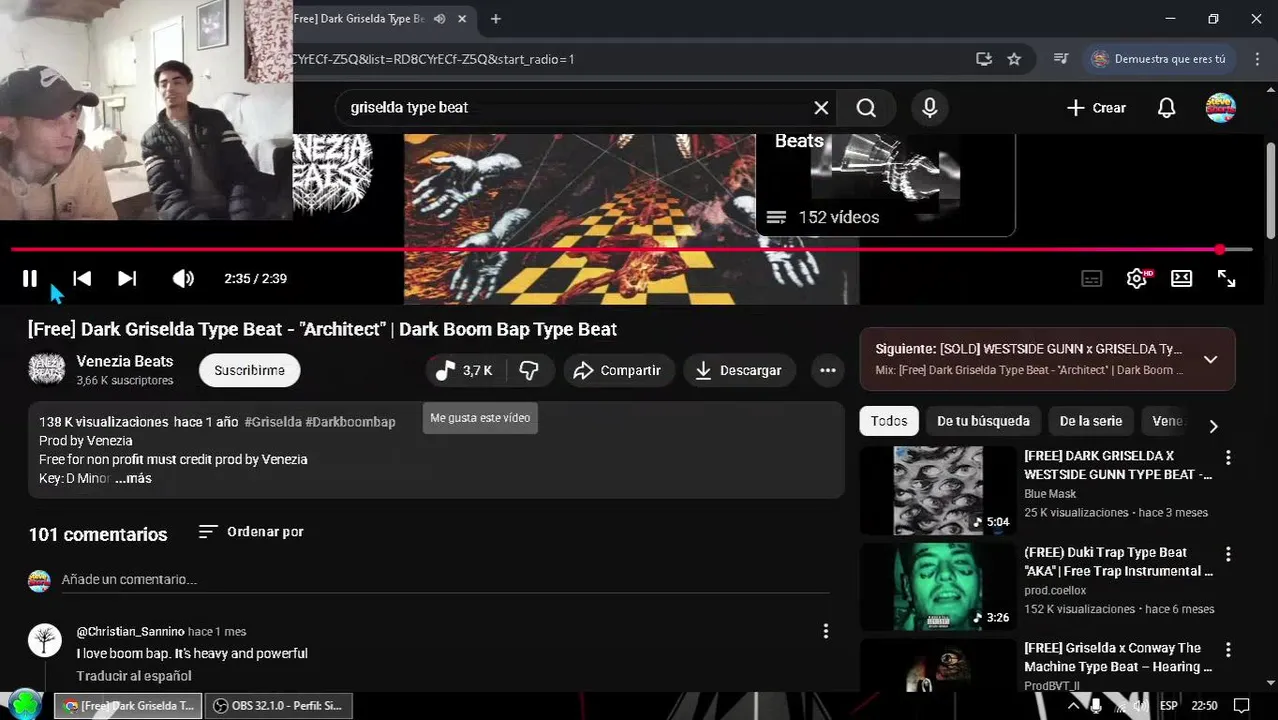Skip to the next video

click(x=127, y=279)
